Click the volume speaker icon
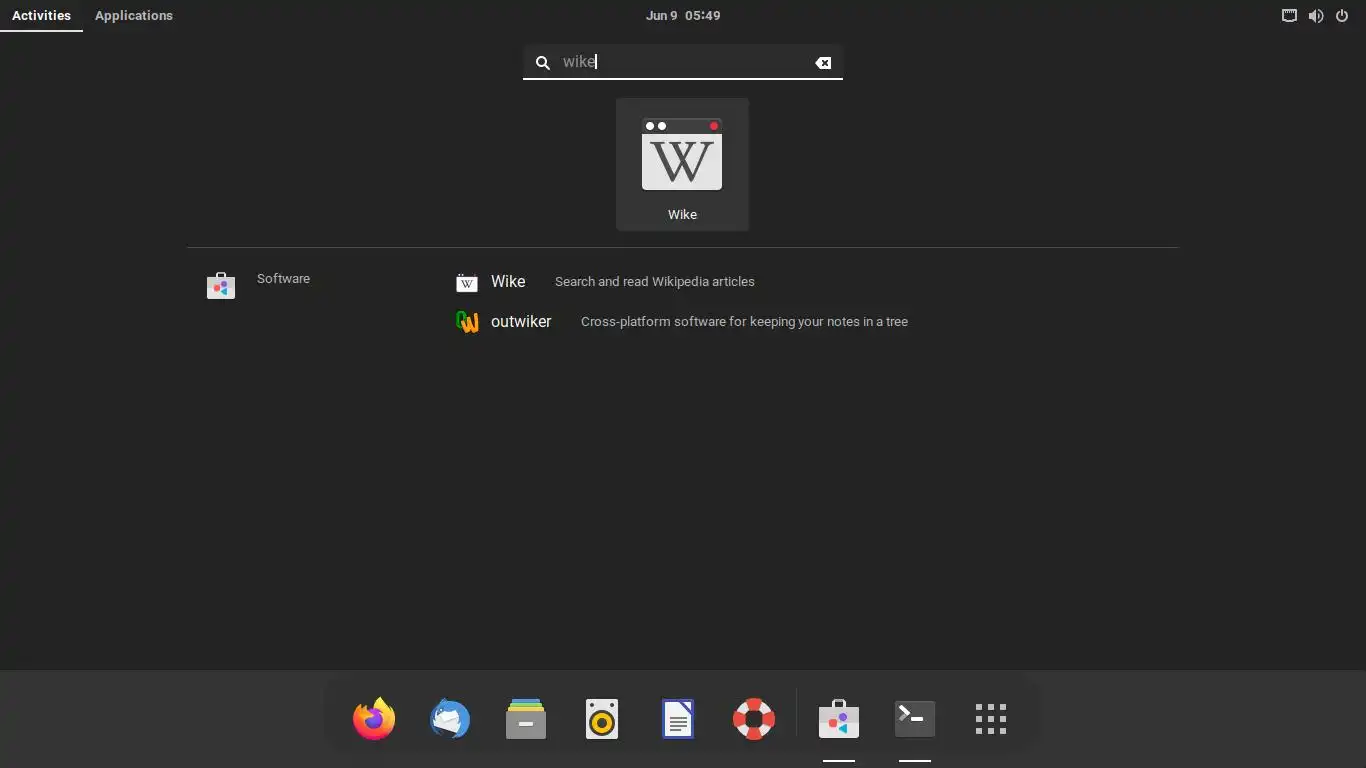This screenshot has width=1366, height=768. [x=1316, y=15]
